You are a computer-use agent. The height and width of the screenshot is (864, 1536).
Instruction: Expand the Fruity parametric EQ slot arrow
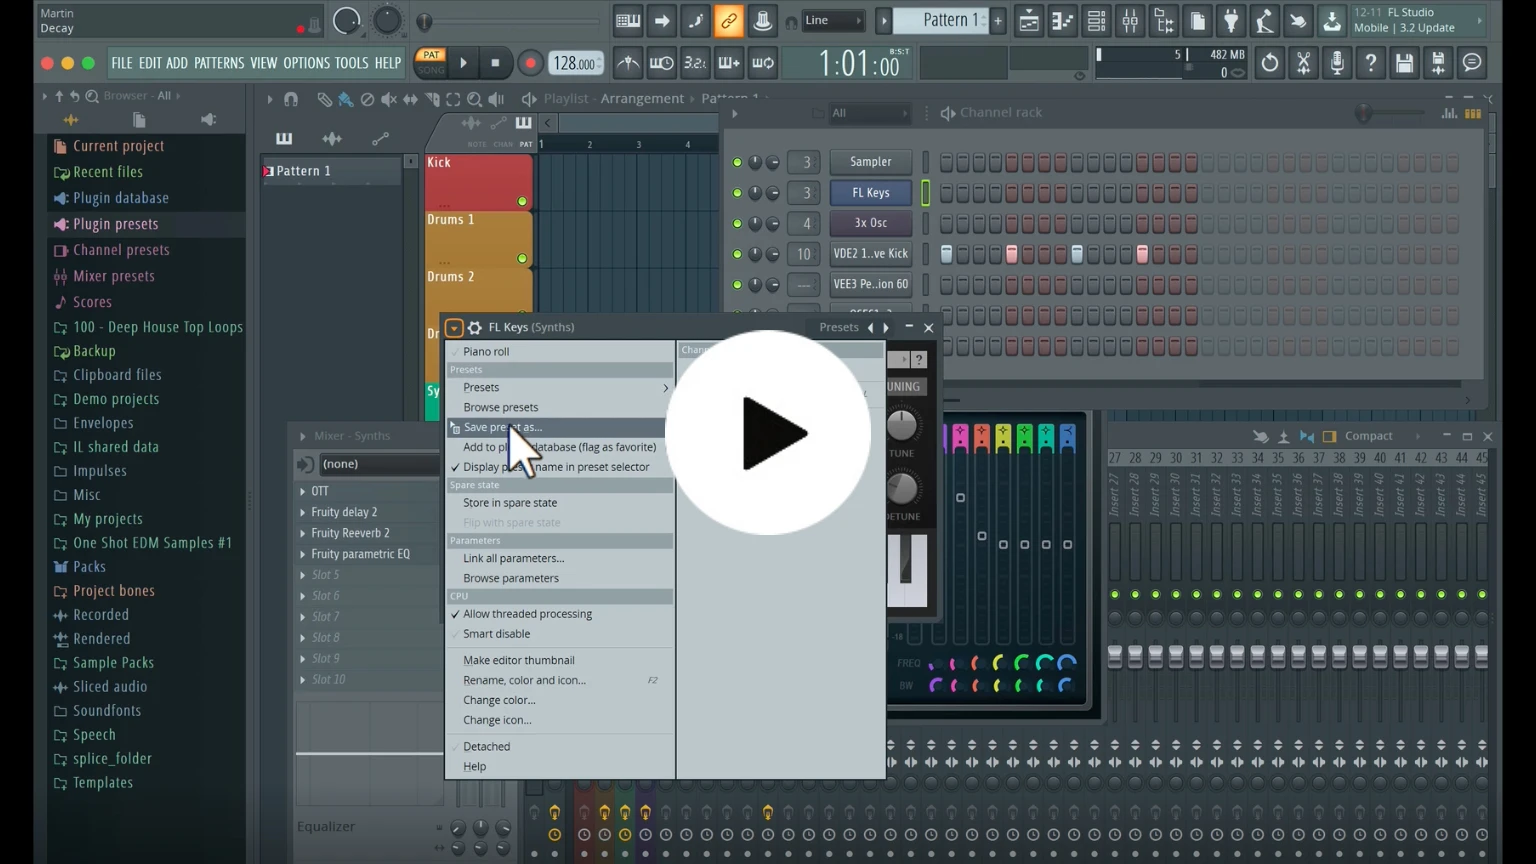[303, 554]
